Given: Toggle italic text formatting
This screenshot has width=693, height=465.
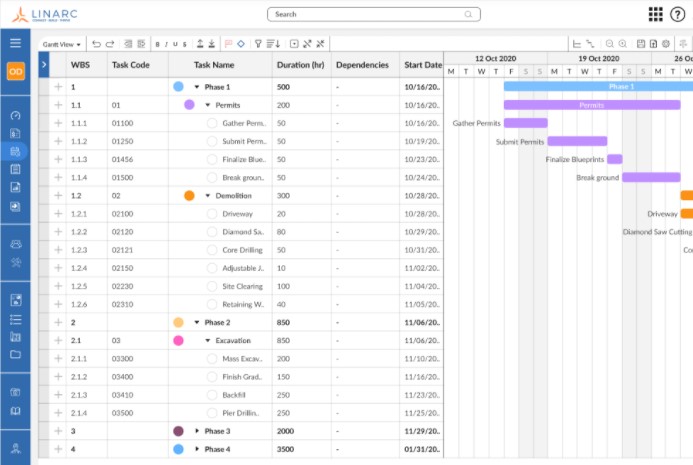Looking at the screenshot, I should tap(166, 44).
